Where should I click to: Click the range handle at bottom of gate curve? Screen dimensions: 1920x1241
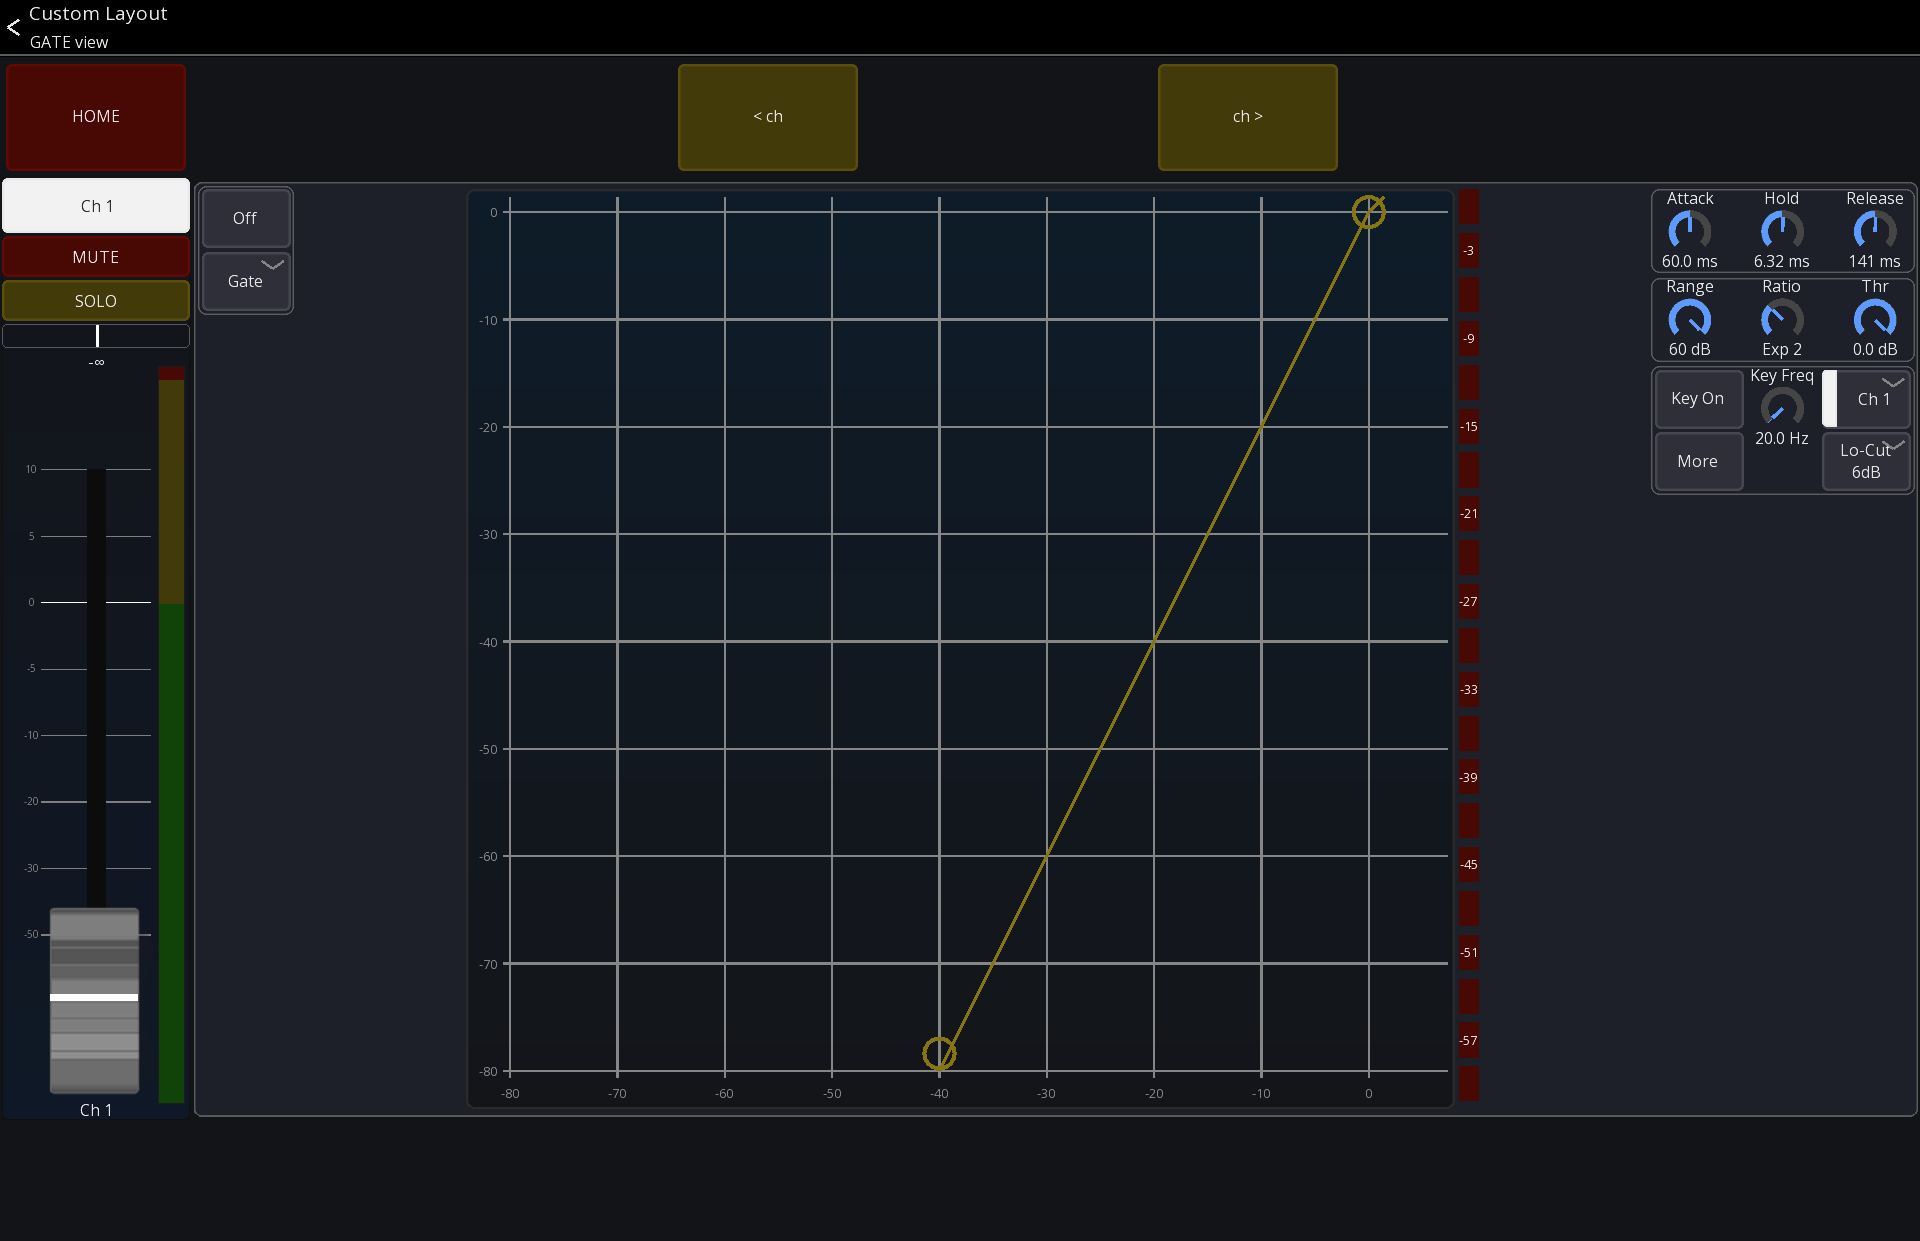(939, 1053)
